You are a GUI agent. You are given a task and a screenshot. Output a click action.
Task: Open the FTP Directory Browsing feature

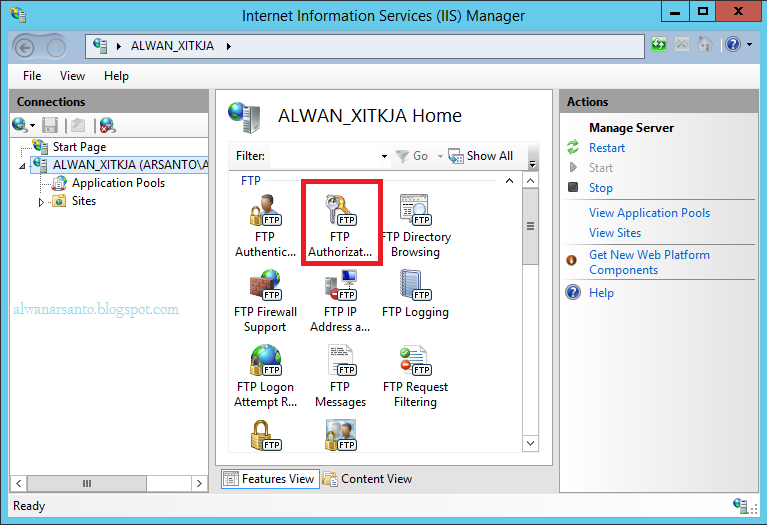[416, 226]
